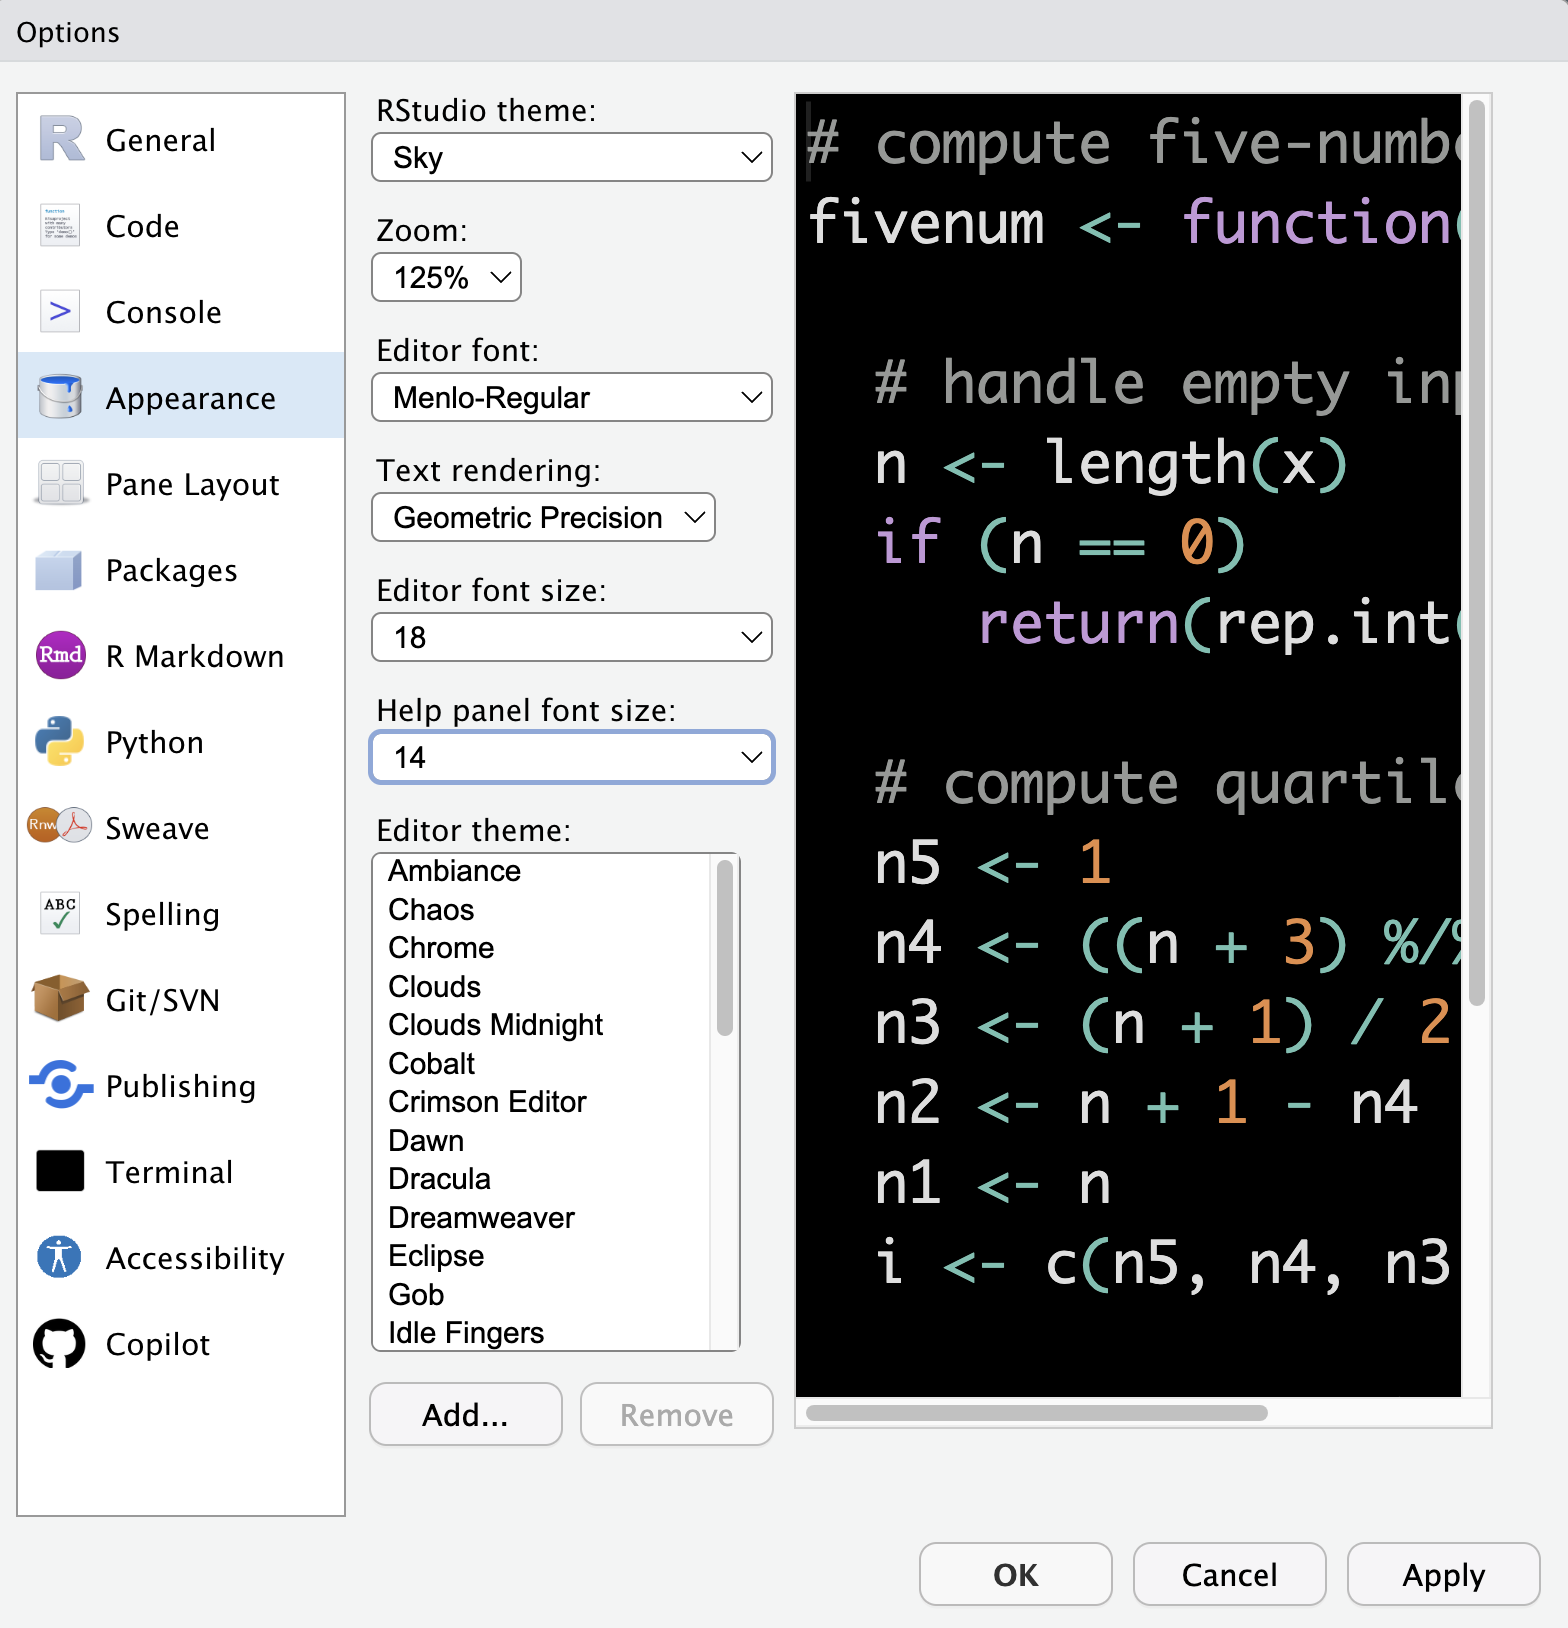Click the Code document icon
This screenshot has width=1568, height=1628.
click(x=61, y=225)
